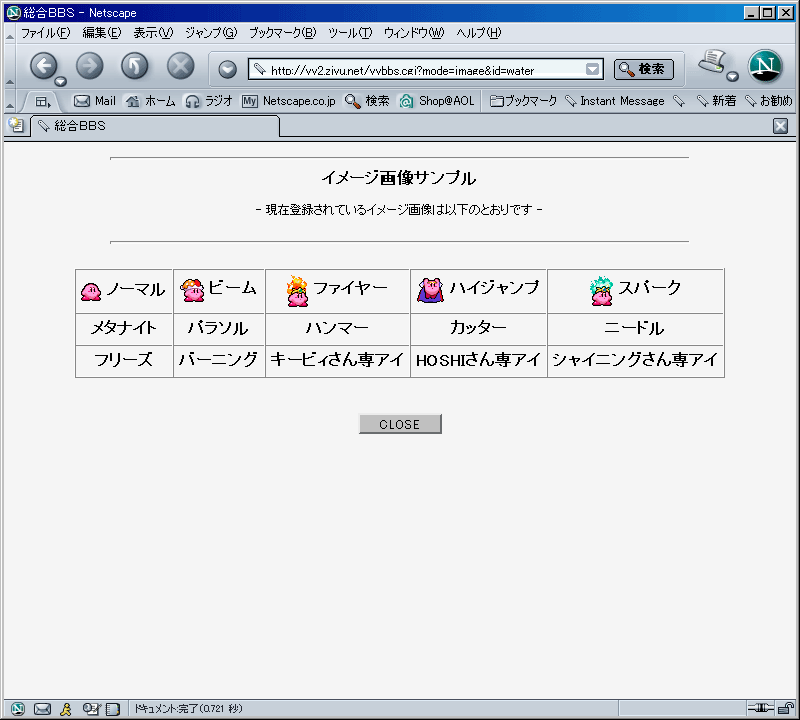Open Address Book from the status bar
This screenshot has height=720, width=800.
click(113, 708)
